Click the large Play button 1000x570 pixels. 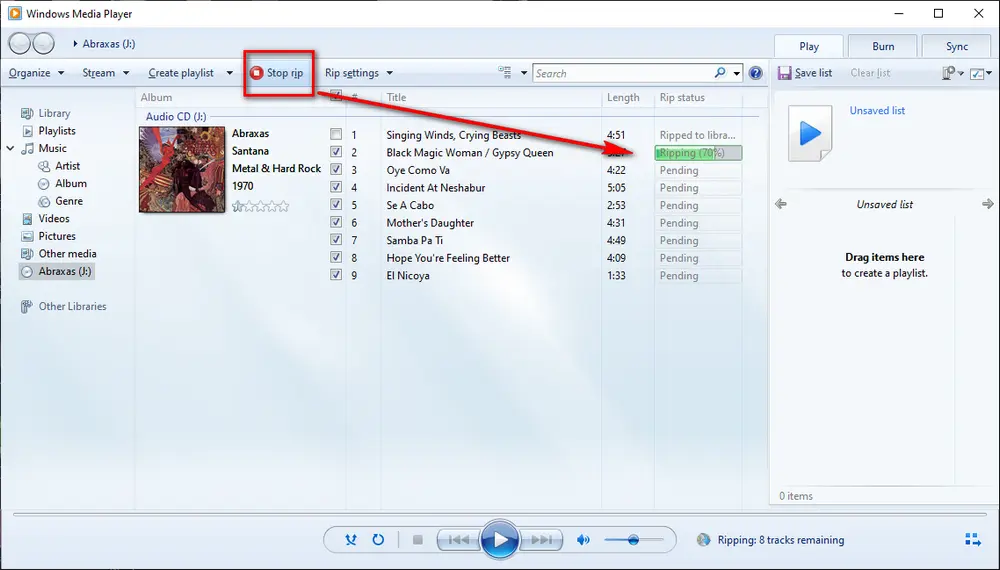pos(499,539)
